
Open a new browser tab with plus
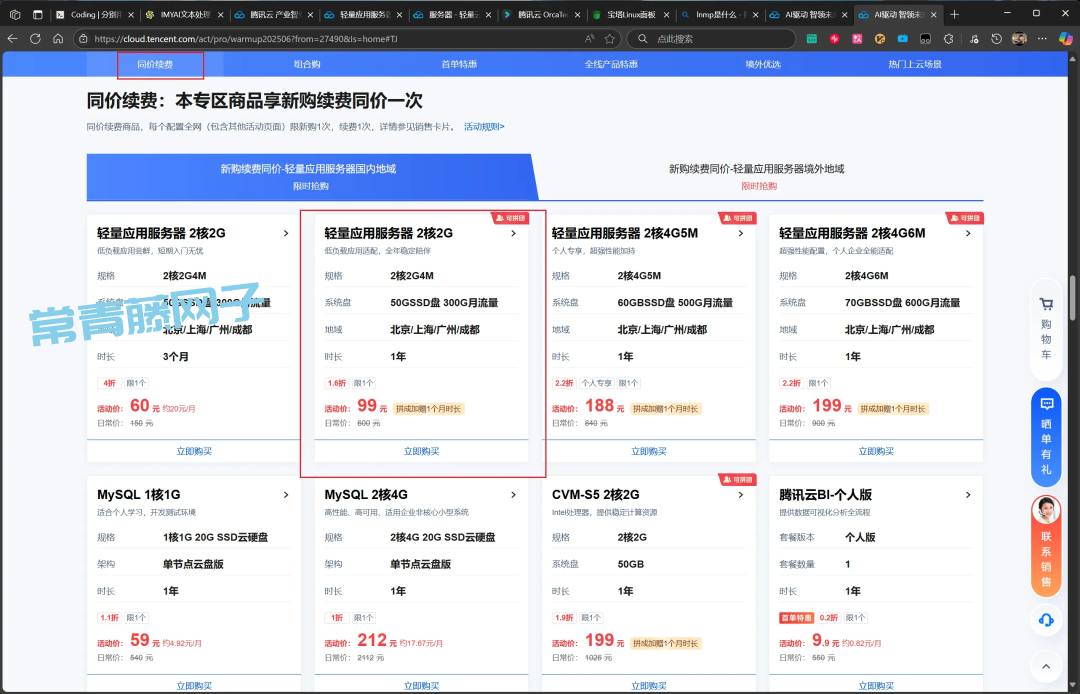pyautogui.click(x=954, y=14)
